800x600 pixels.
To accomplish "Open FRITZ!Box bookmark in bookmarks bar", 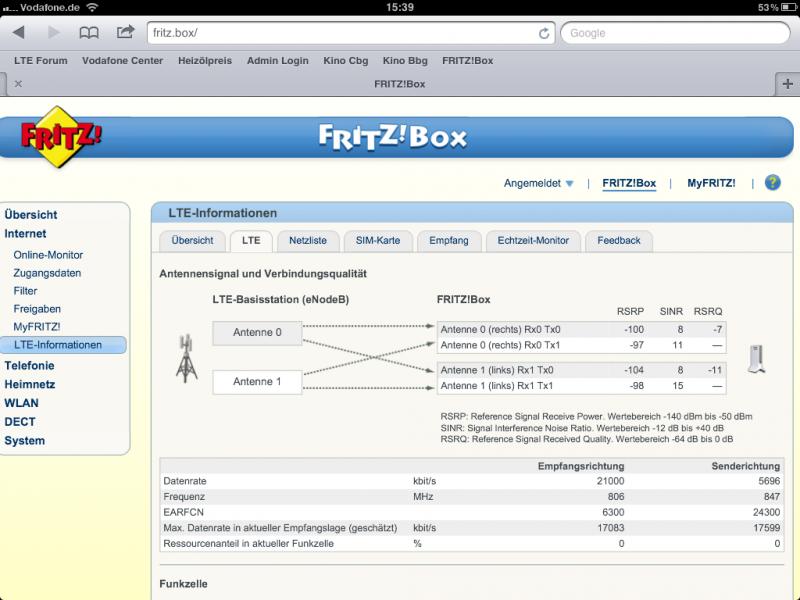I will 467,61.
